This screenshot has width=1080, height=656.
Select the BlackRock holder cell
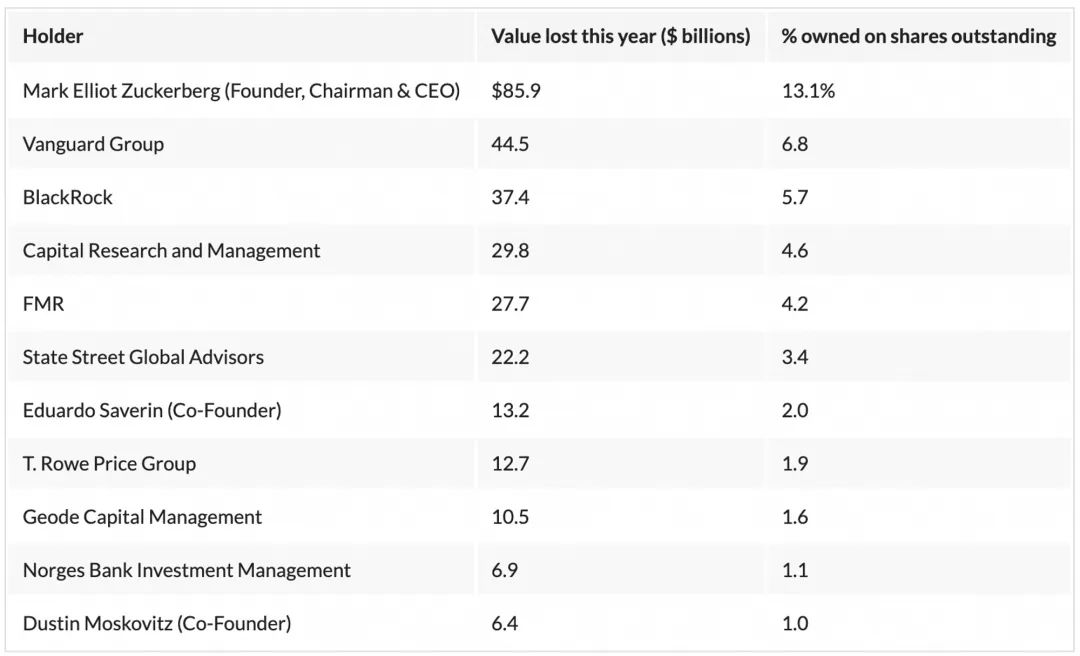[68, 197]
